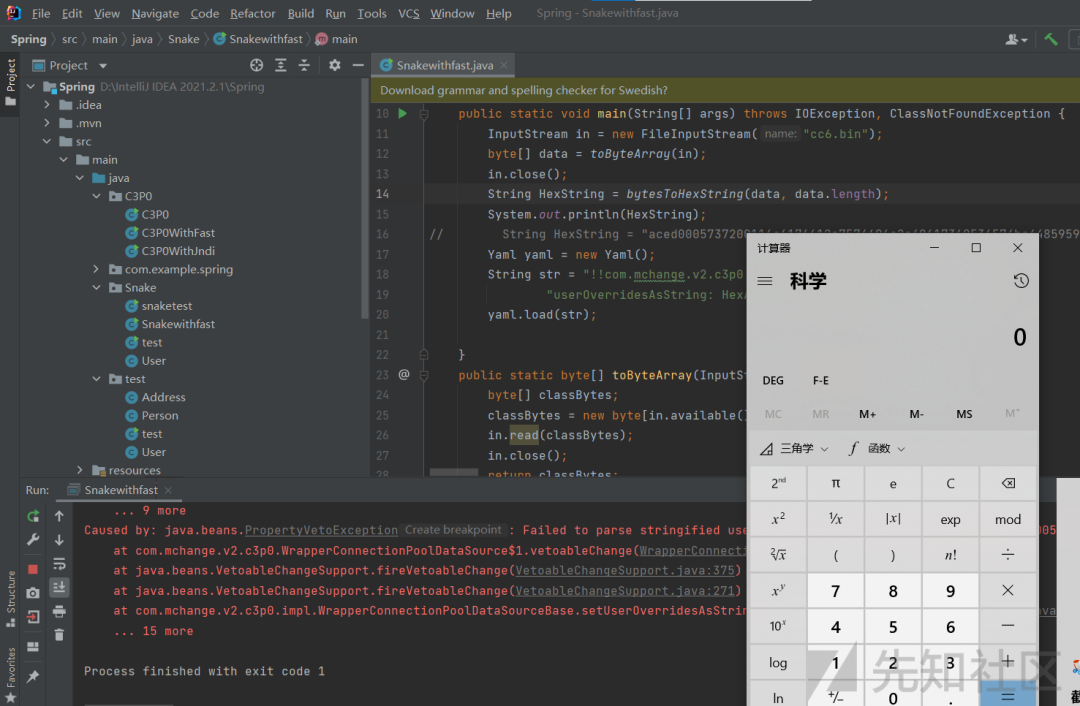Screen dimensions: 1080x706
Task: Open Calculator navigation hamburger menu
Action: pos(765,281)
